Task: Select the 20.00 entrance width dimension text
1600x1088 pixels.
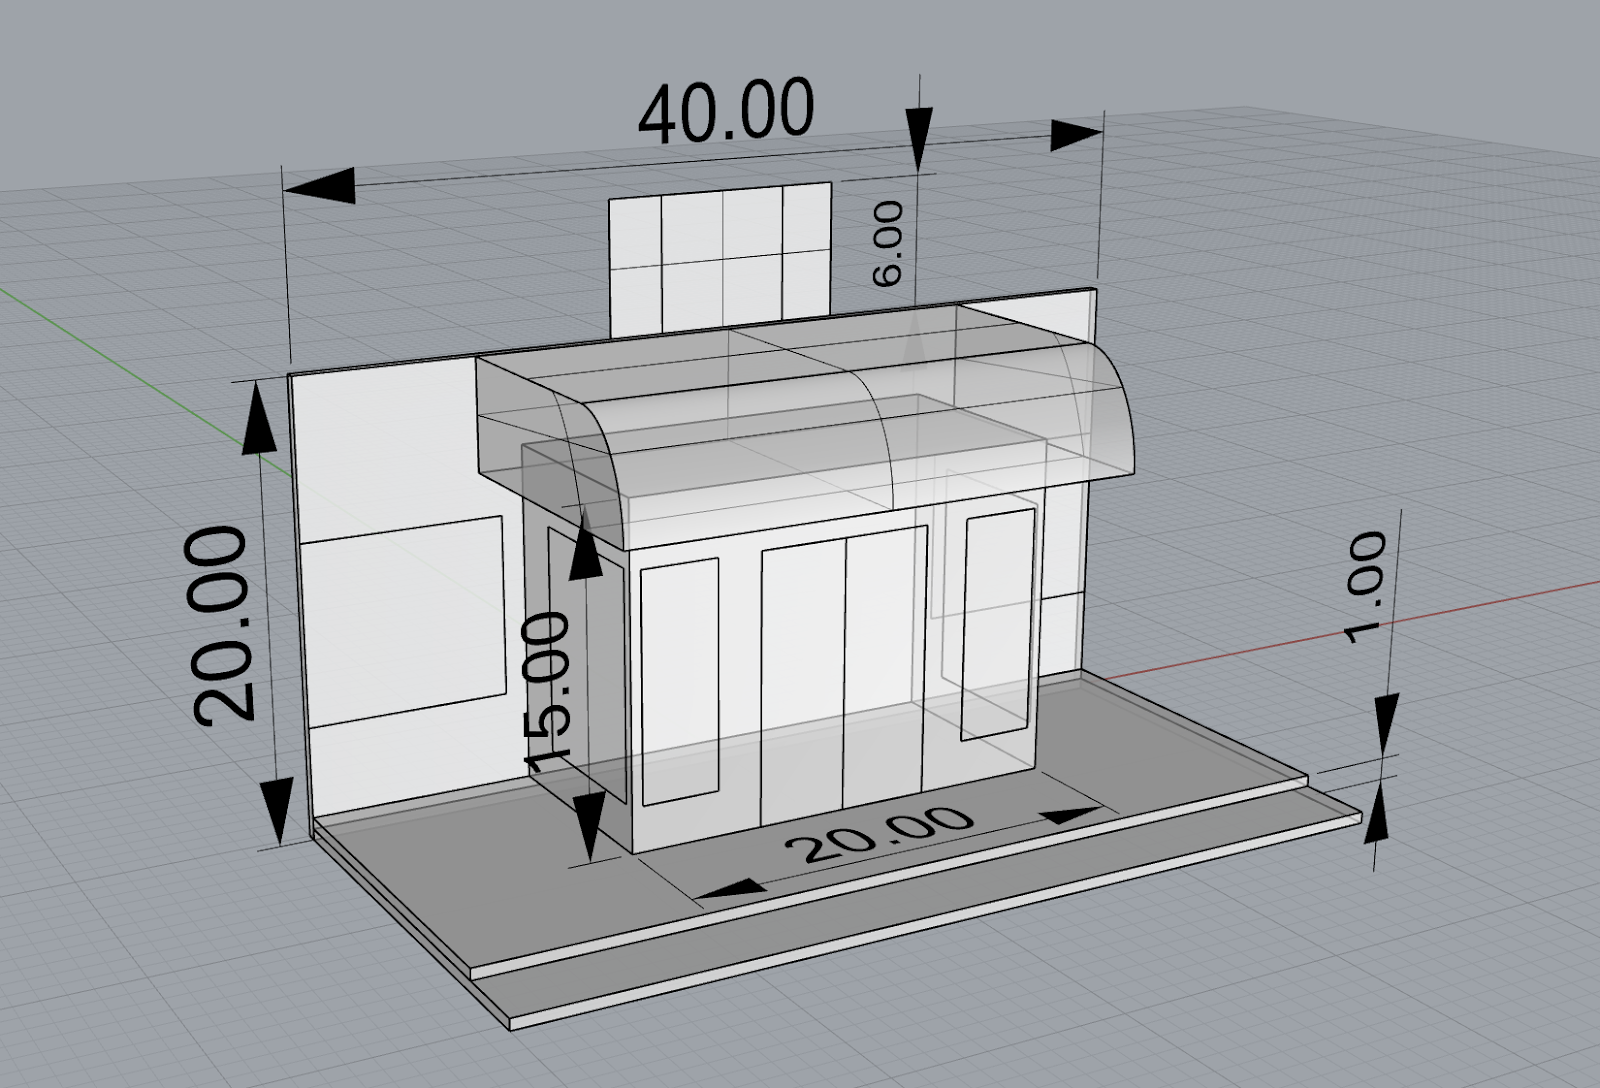Action: coord(881,833)
